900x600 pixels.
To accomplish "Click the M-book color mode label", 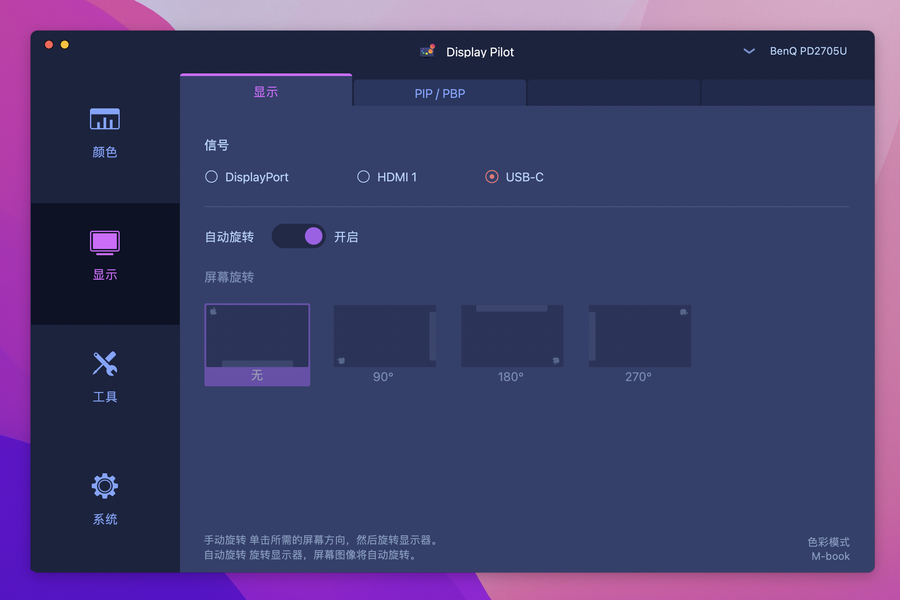I will pyautogui.click(x=830, y=556).
